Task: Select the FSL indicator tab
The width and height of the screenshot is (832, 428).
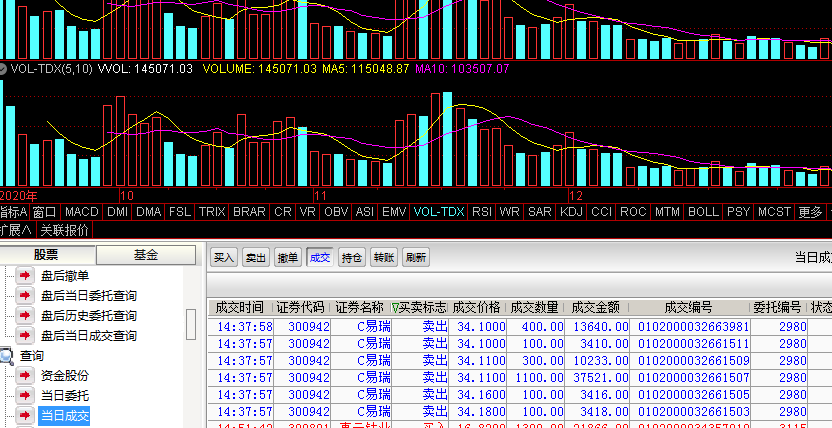Action: (180, 212)
